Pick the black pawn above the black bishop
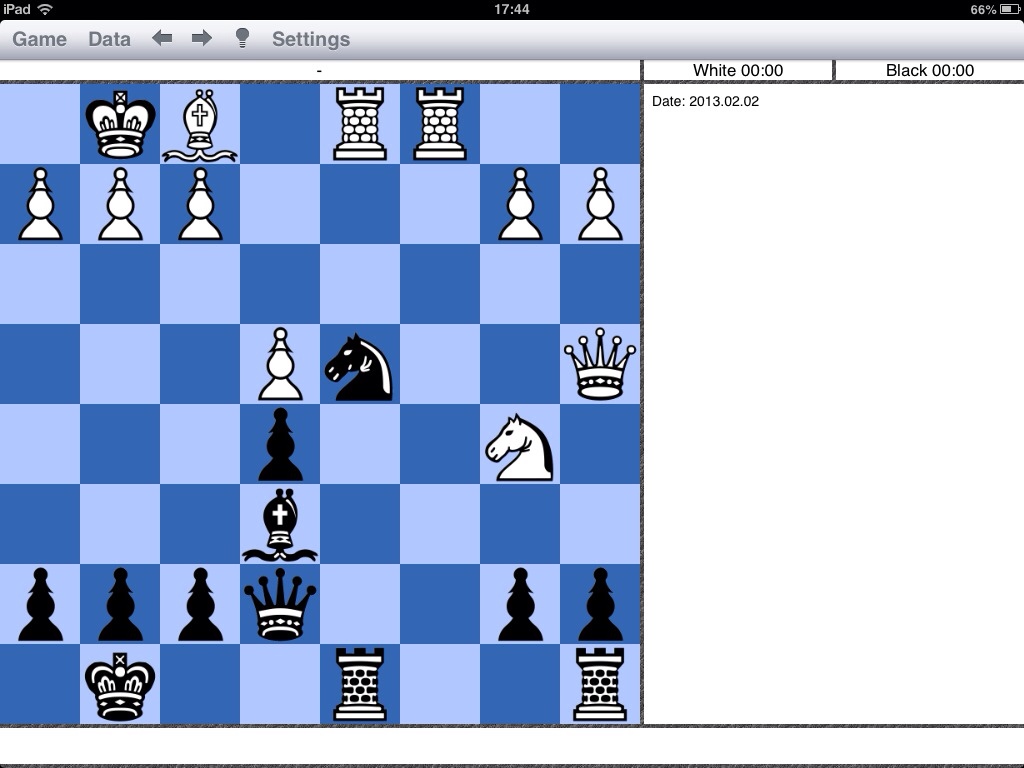This screenshot has width=1024, height=768. click(x=280, y=446)
